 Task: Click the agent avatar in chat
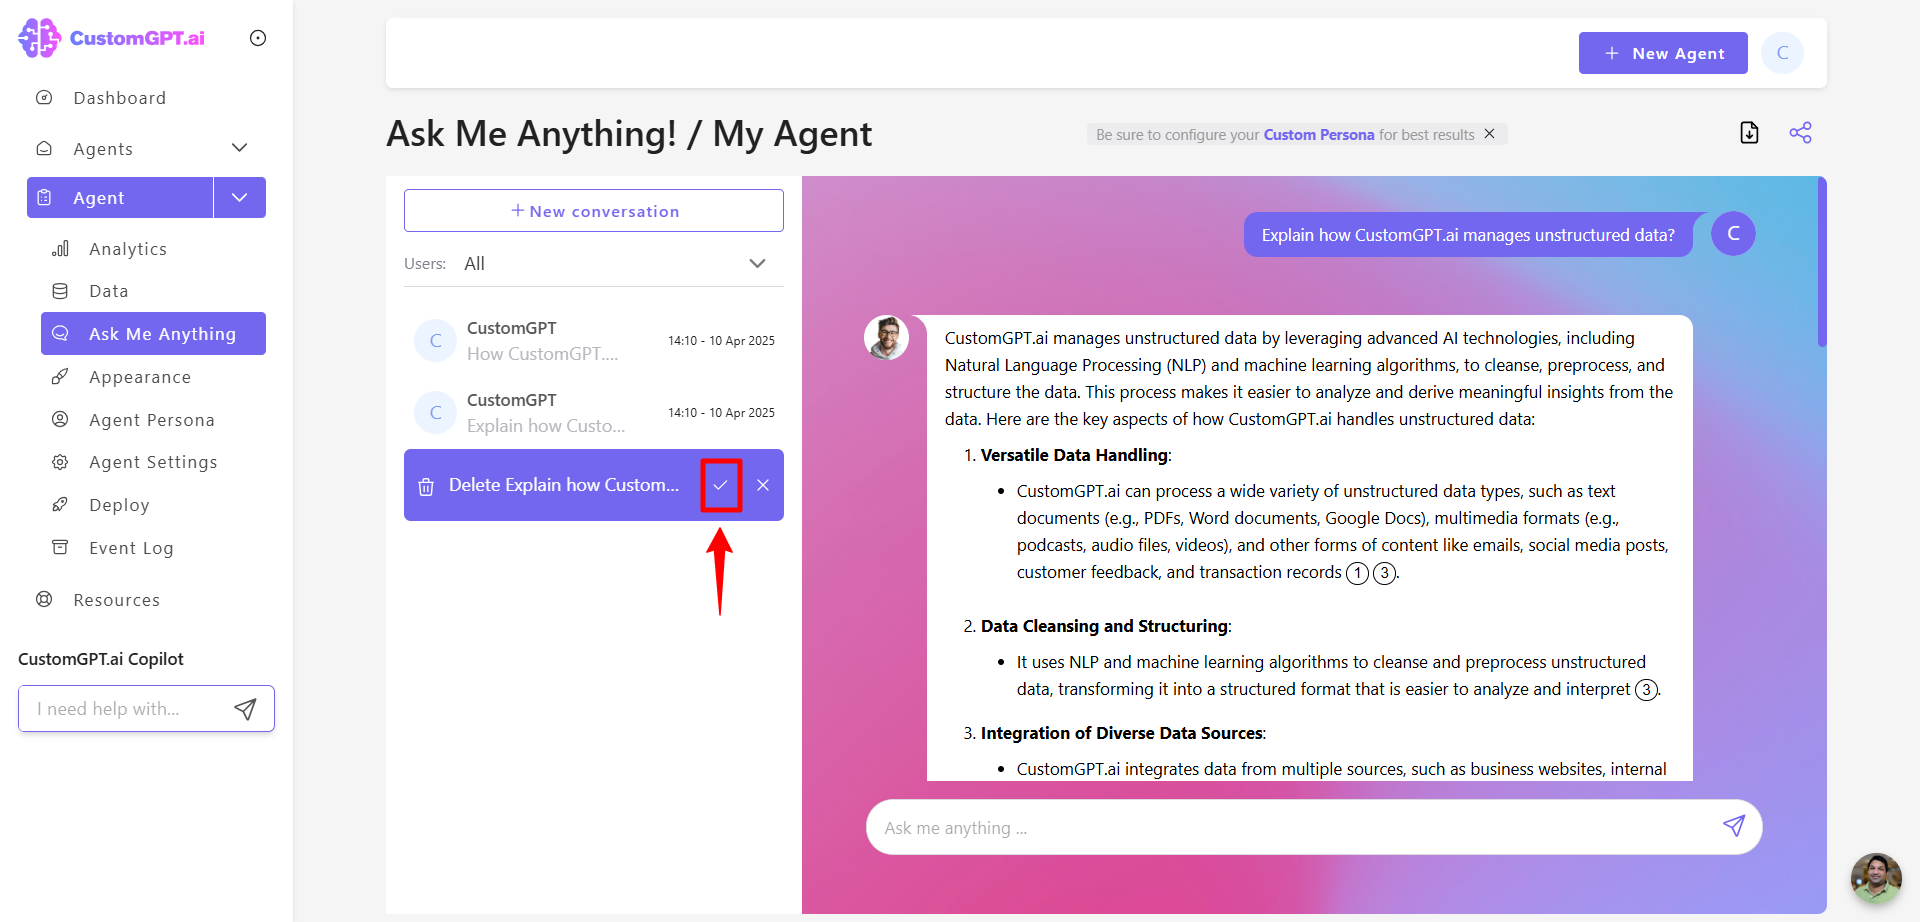[886, 338]
